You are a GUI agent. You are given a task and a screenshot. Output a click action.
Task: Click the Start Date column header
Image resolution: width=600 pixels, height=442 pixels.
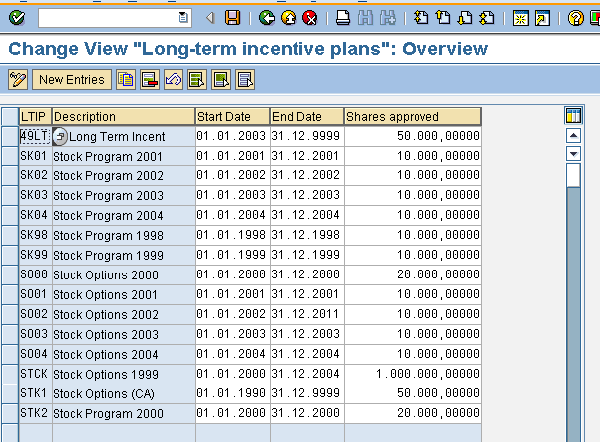click(232, 116)
